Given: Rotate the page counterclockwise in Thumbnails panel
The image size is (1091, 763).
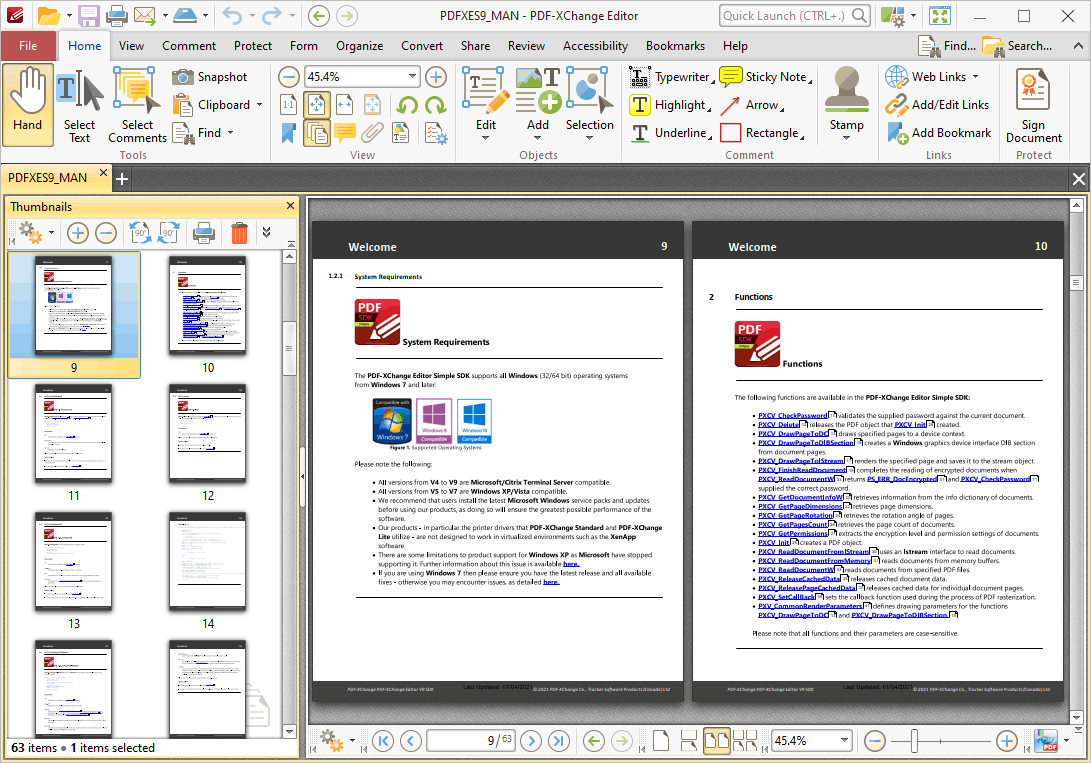Looking at the screenshot, I should pyautogui.click(x=140, y=232).
